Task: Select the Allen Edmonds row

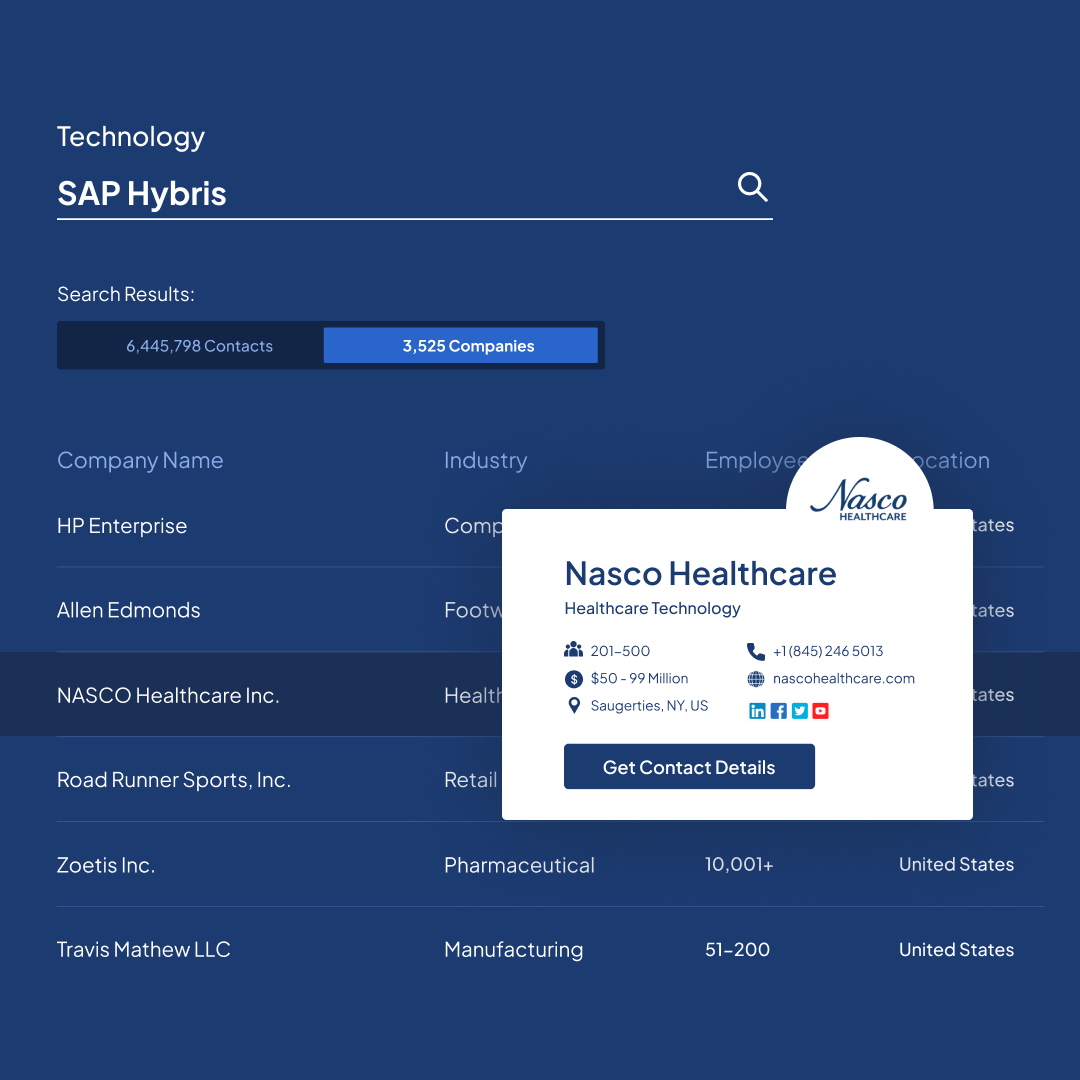Action: [x=550, y=610]
